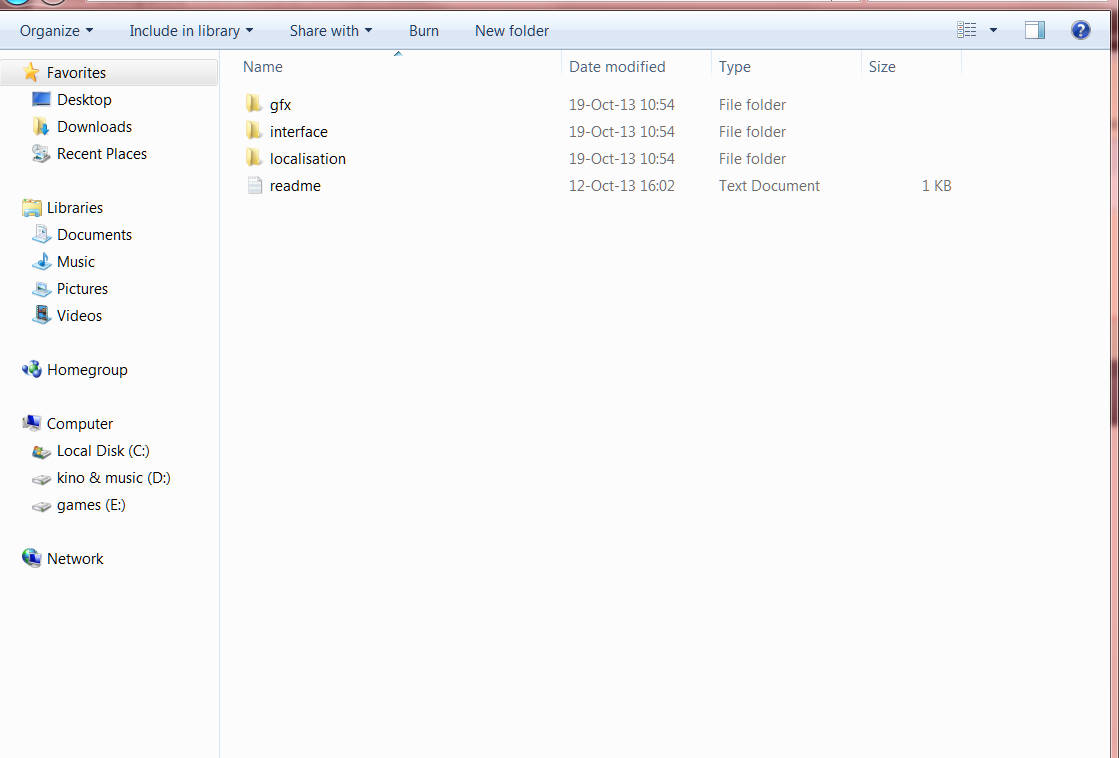Open the Pictures library

(x=82, y=289)
